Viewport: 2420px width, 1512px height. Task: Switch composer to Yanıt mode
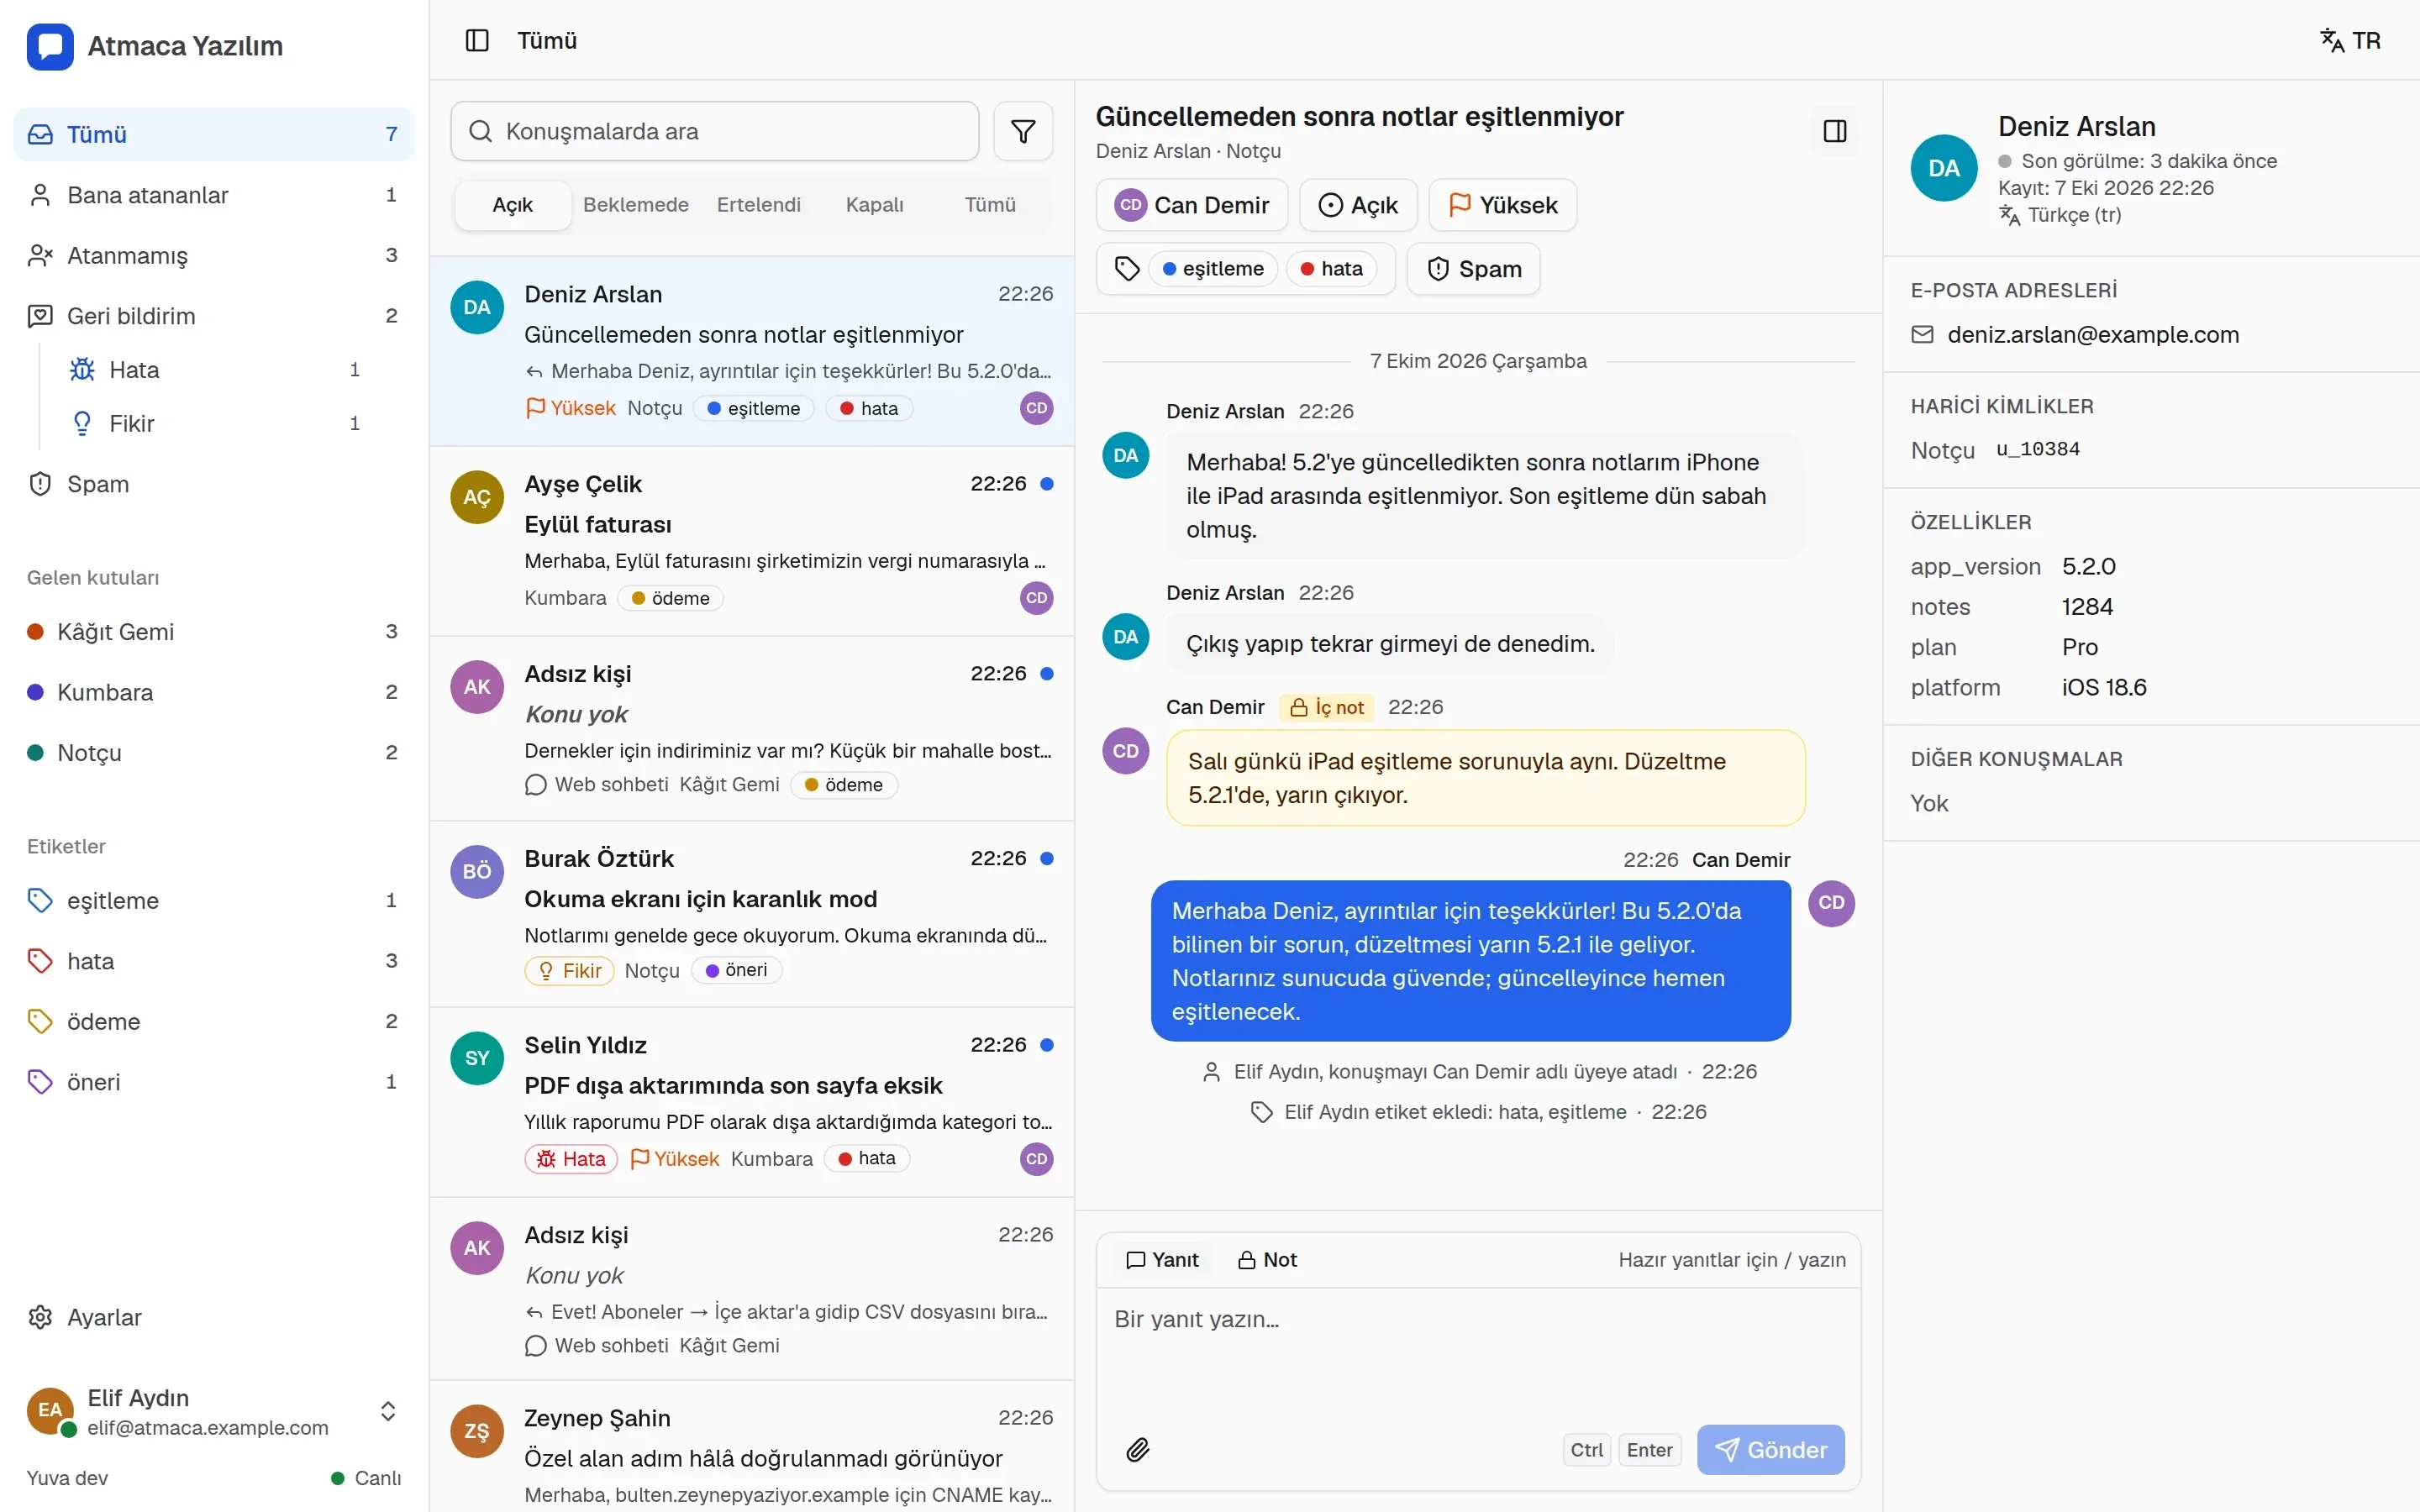(x=1162, y=1260)
